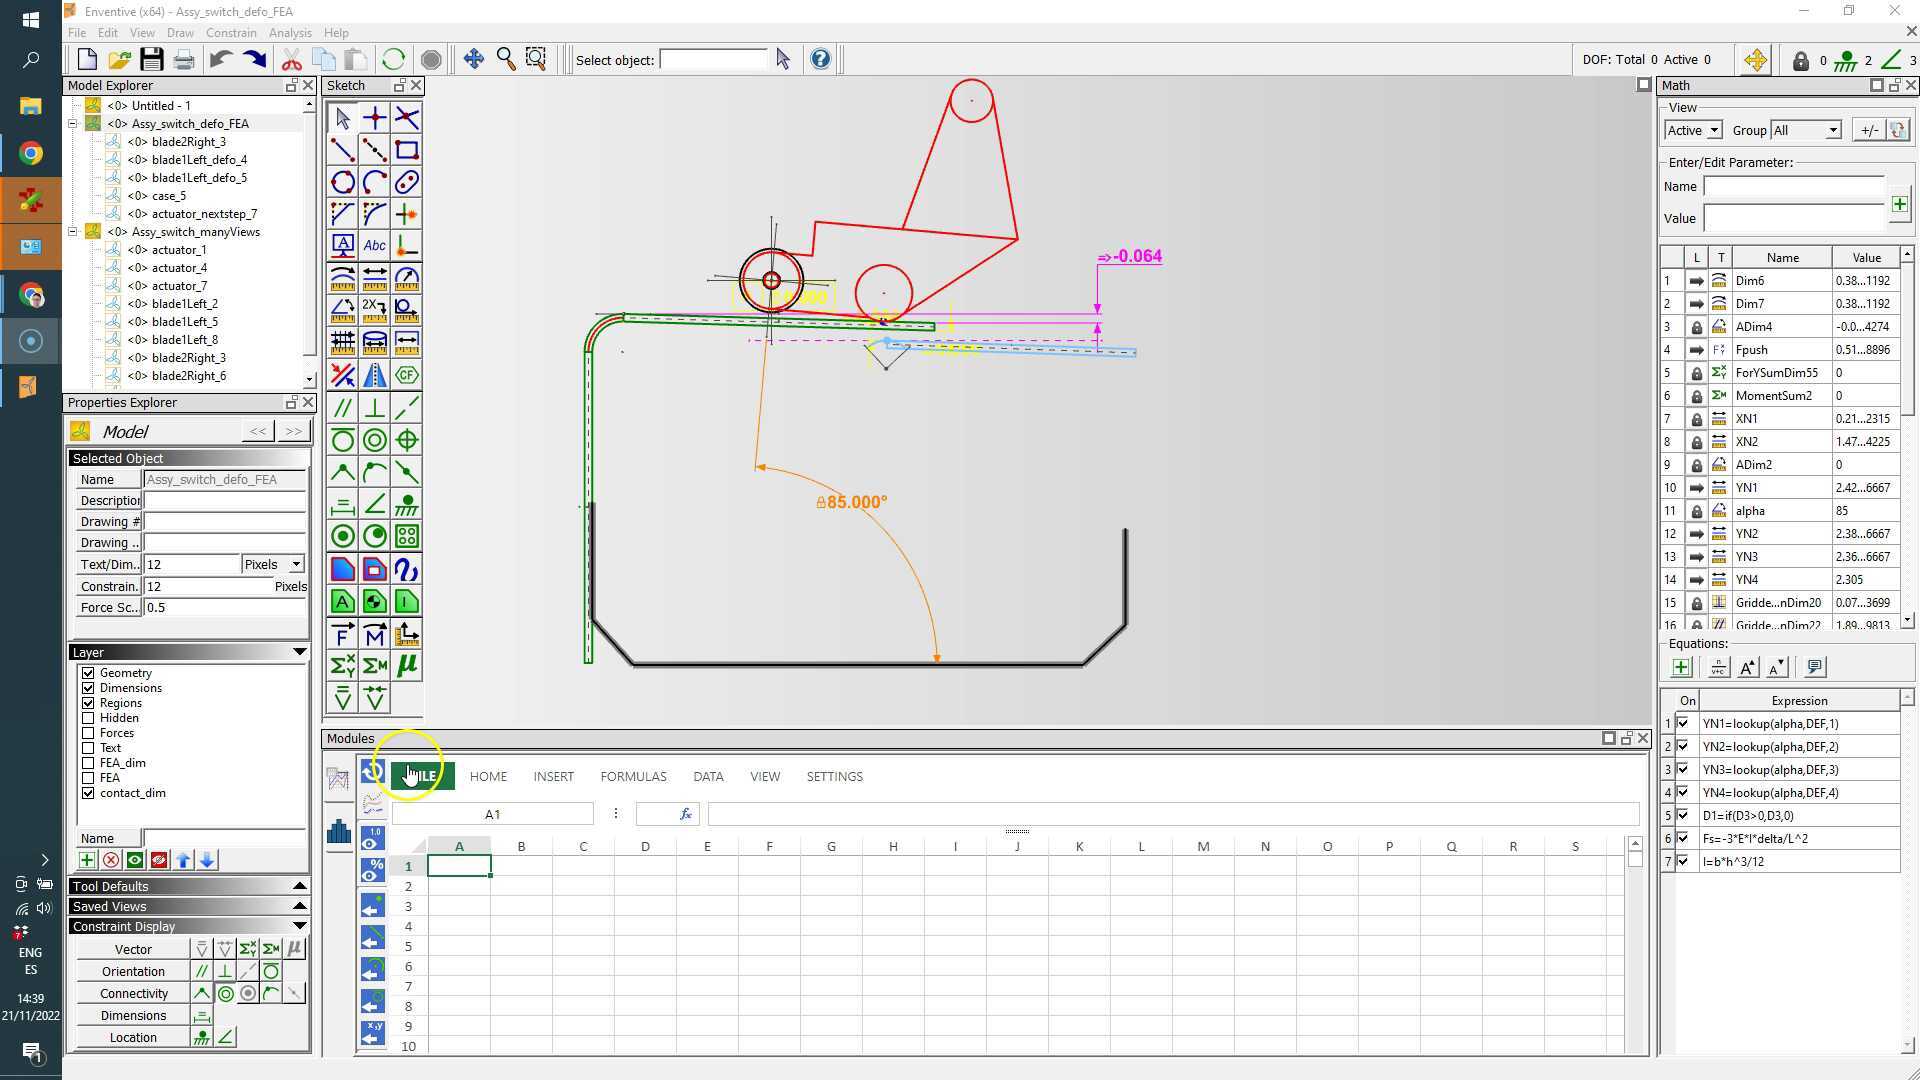
Task: Click the add equation plus icon
Action: [x=1681, y=667]
